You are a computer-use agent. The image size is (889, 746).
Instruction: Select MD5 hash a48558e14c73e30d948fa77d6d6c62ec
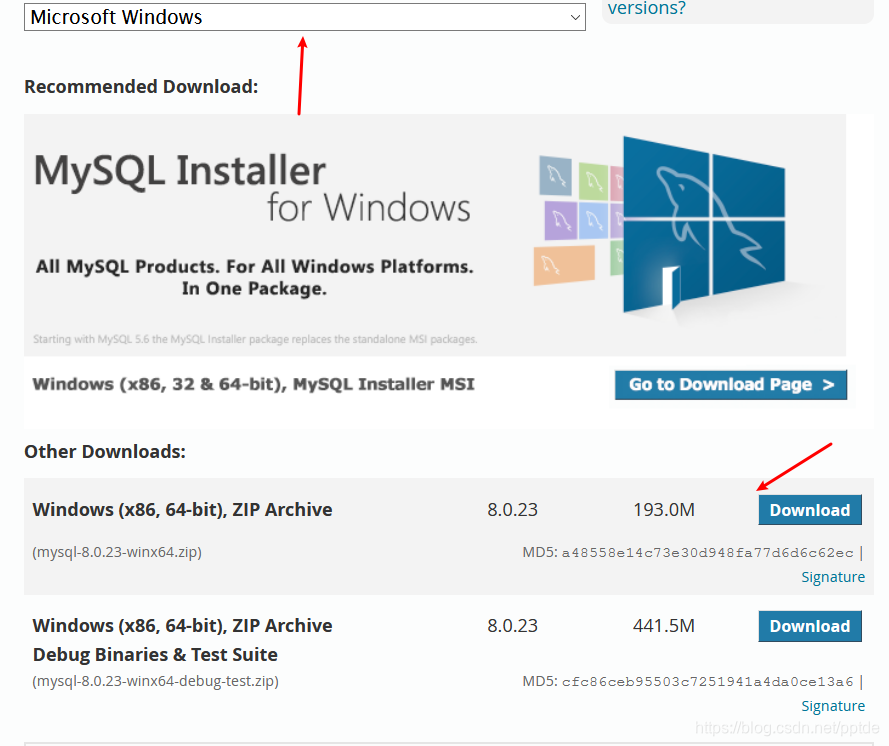[x=707, y=553]
